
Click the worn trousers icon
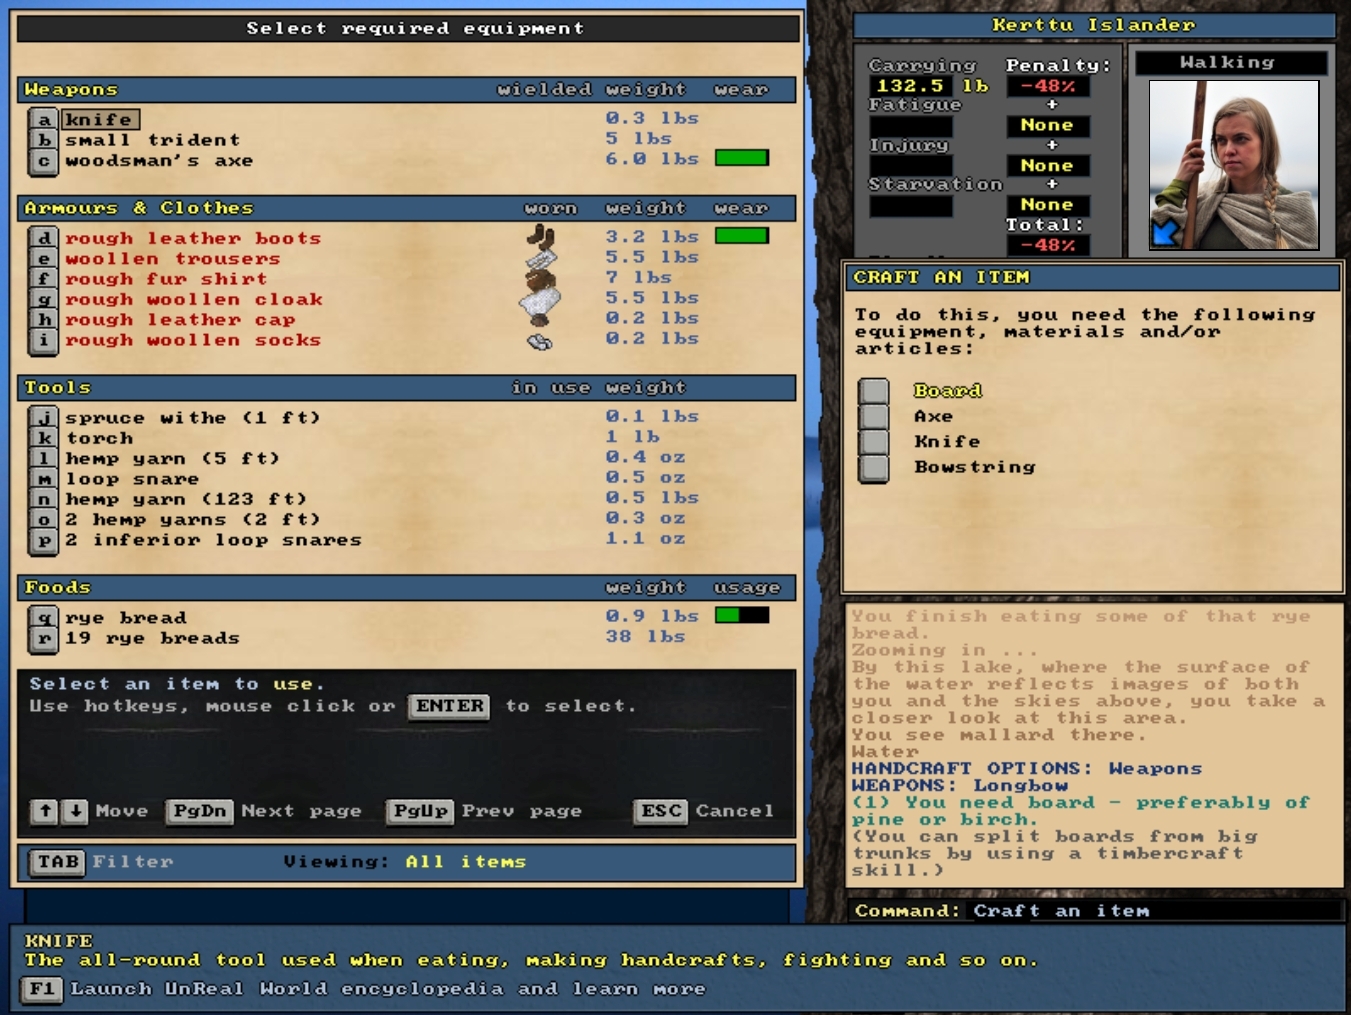541,259
